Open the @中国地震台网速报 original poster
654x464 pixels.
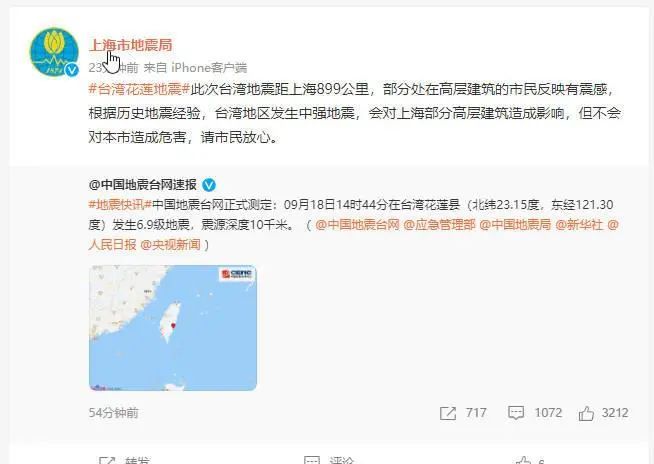[x=143, y=184]
